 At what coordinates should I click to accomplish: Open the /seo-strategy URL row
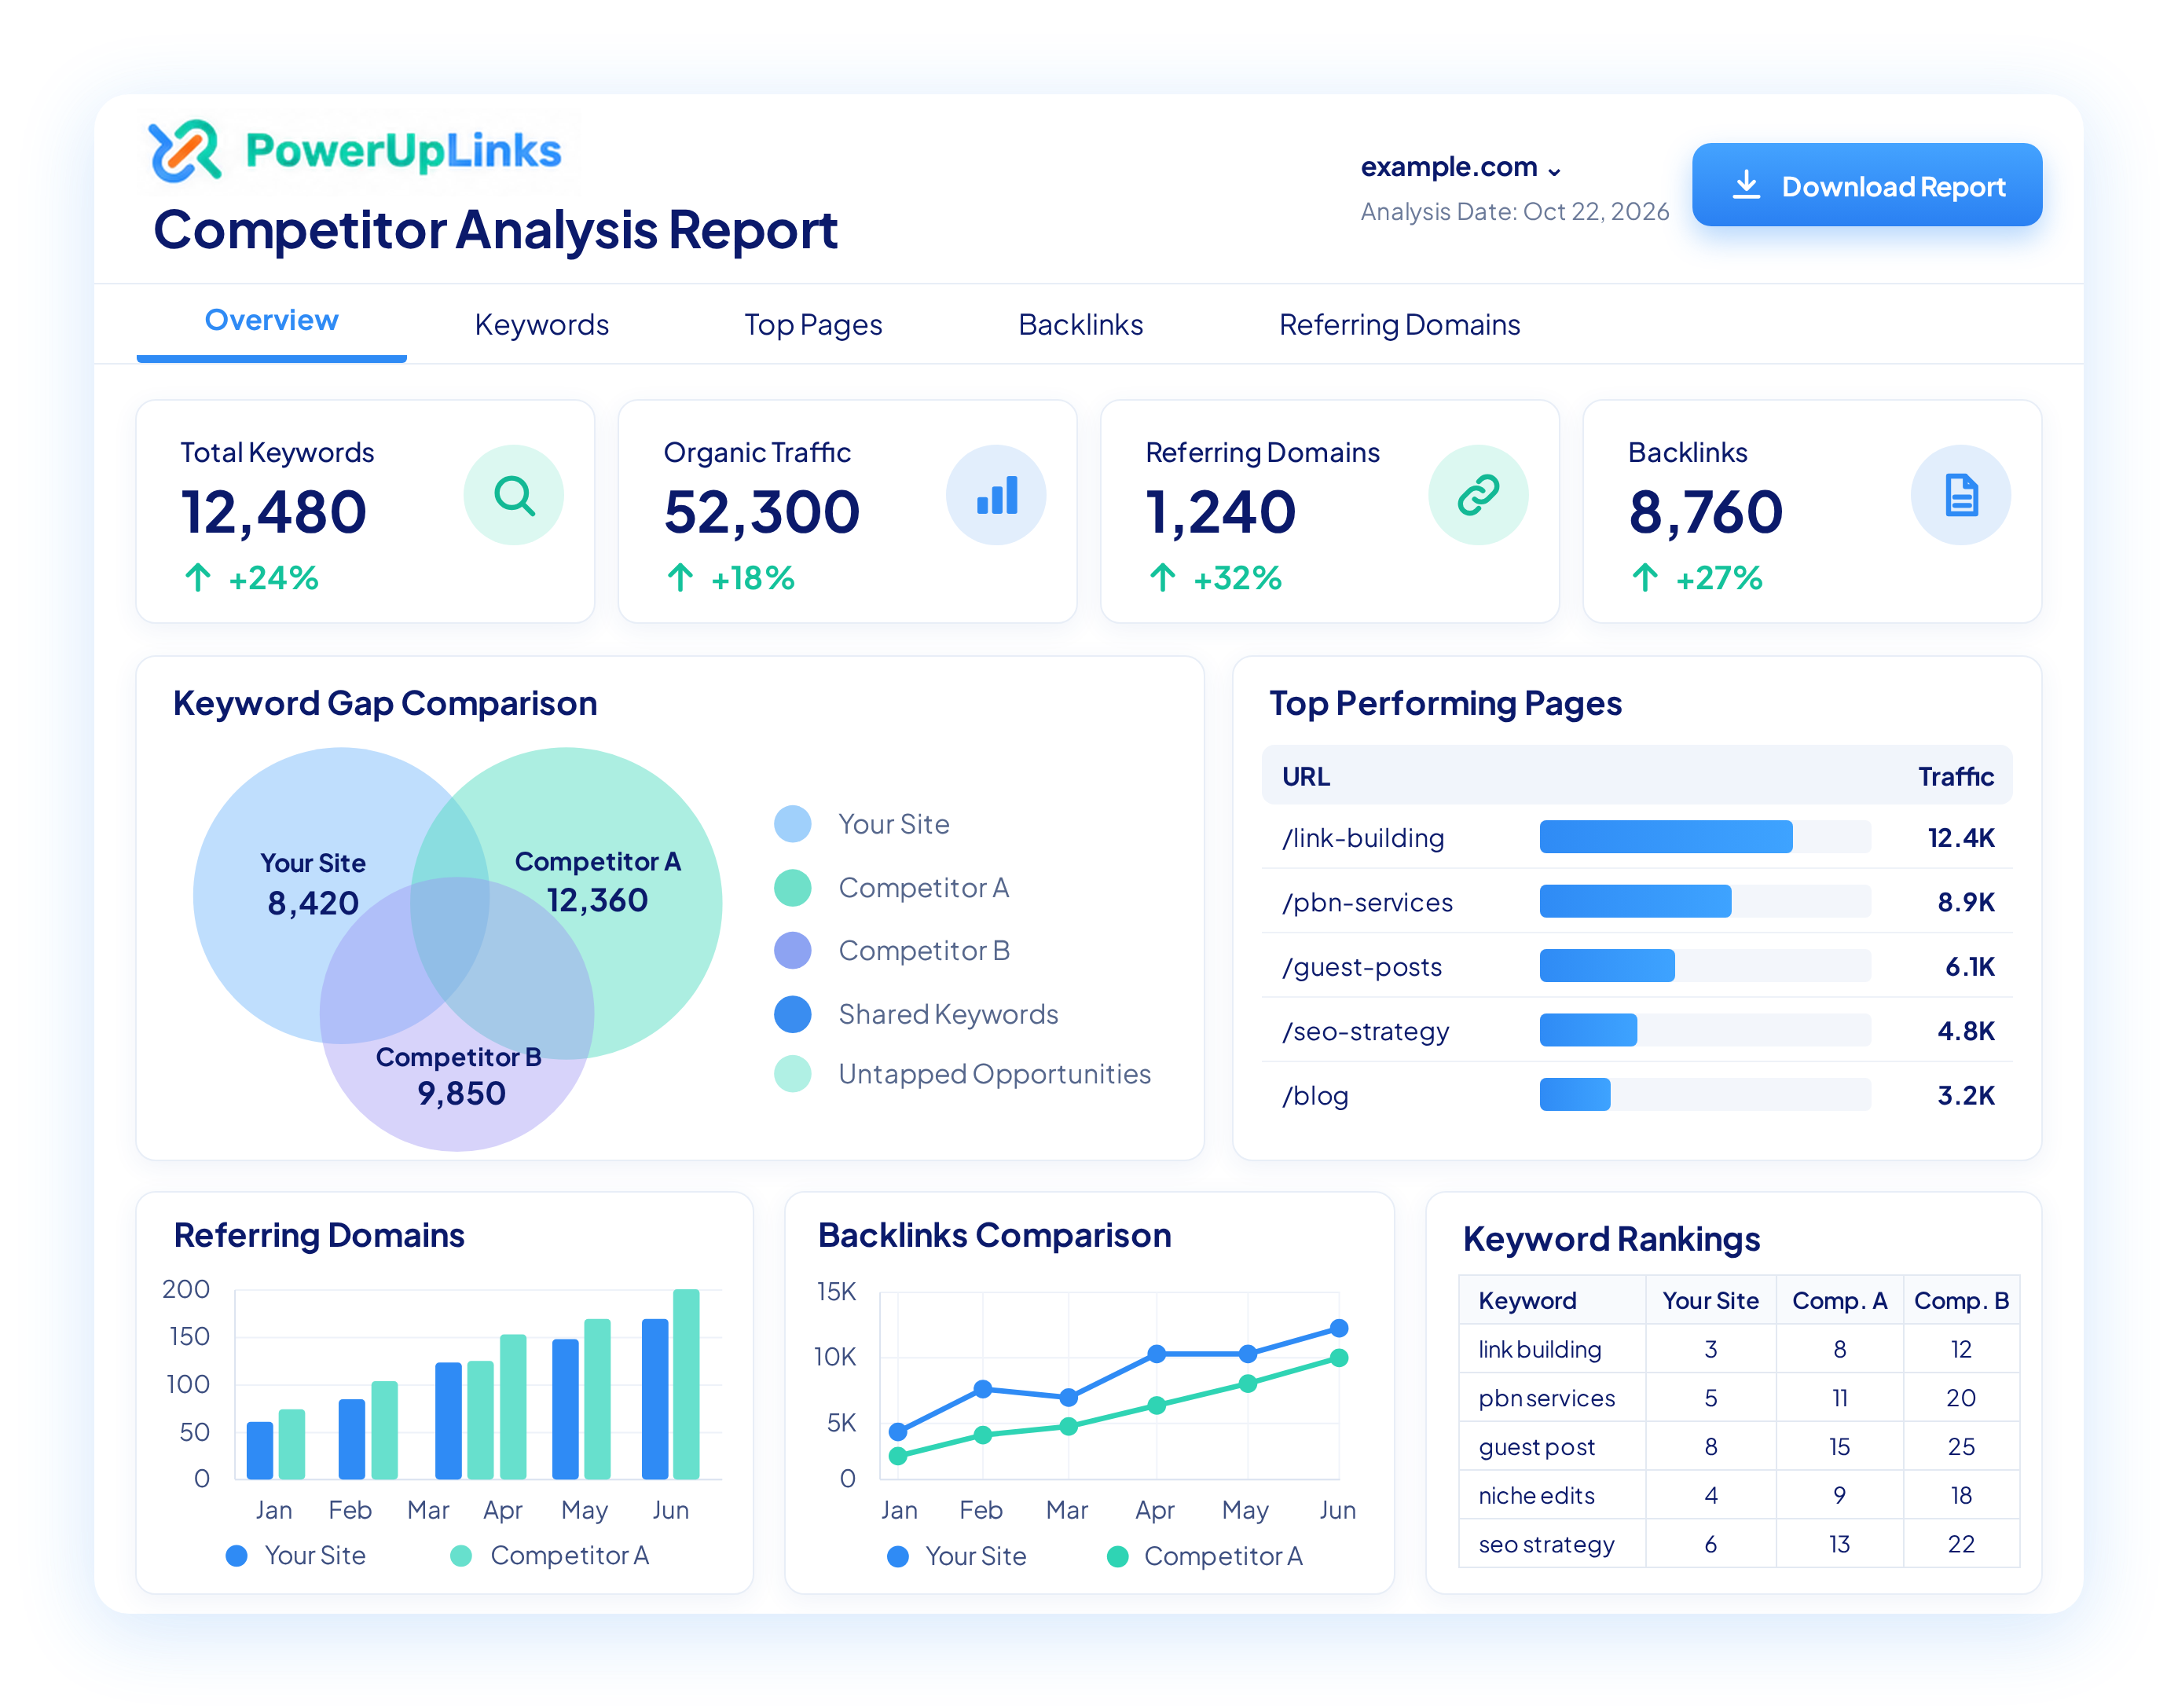[1637, 1031]
